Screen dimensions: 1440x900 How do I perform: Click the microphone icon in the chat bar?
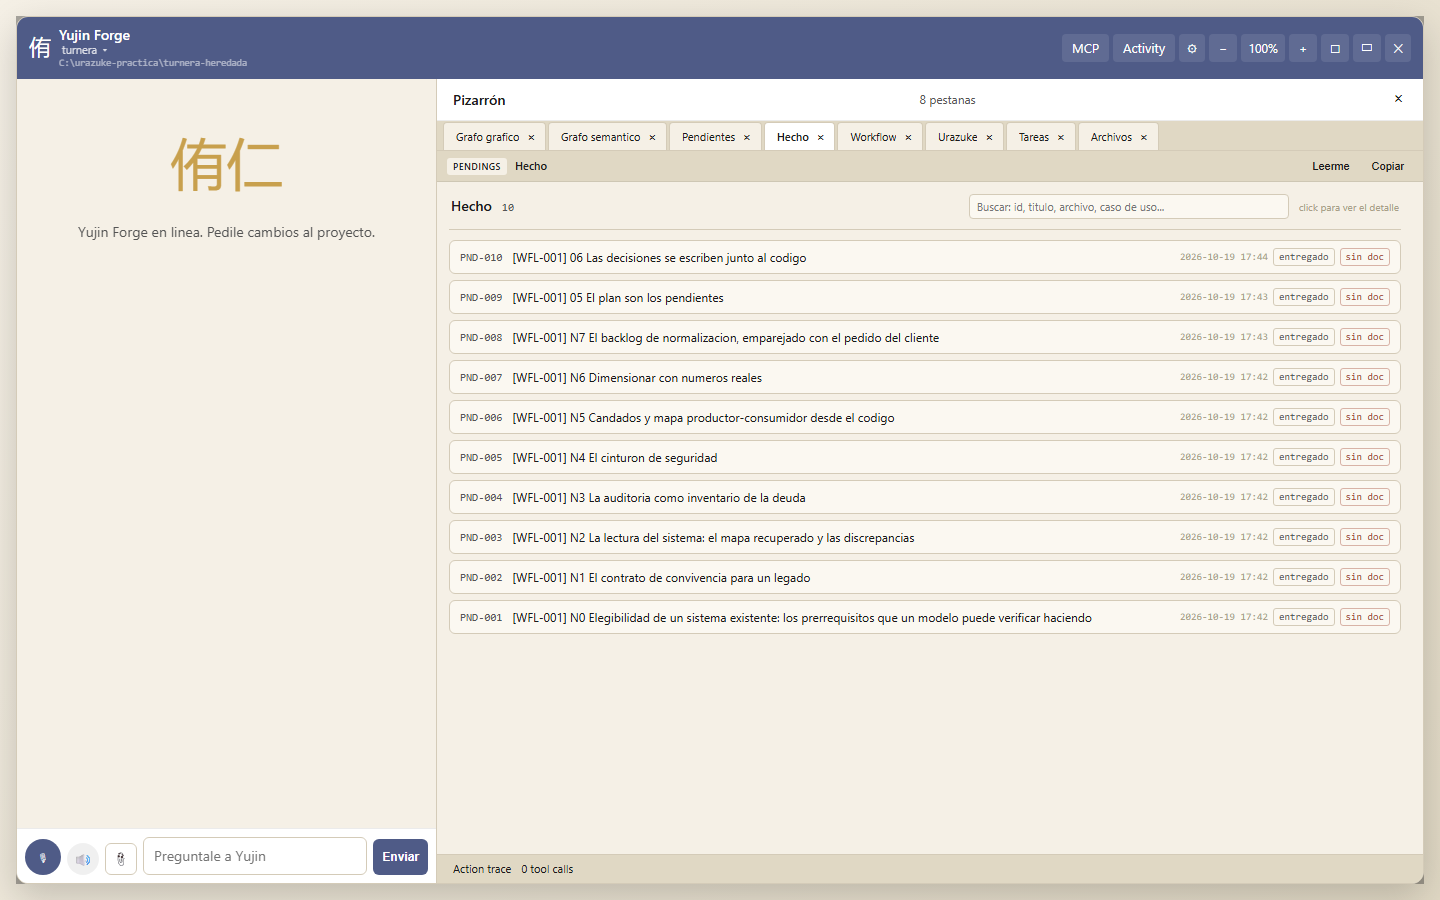tap(43, 857)
